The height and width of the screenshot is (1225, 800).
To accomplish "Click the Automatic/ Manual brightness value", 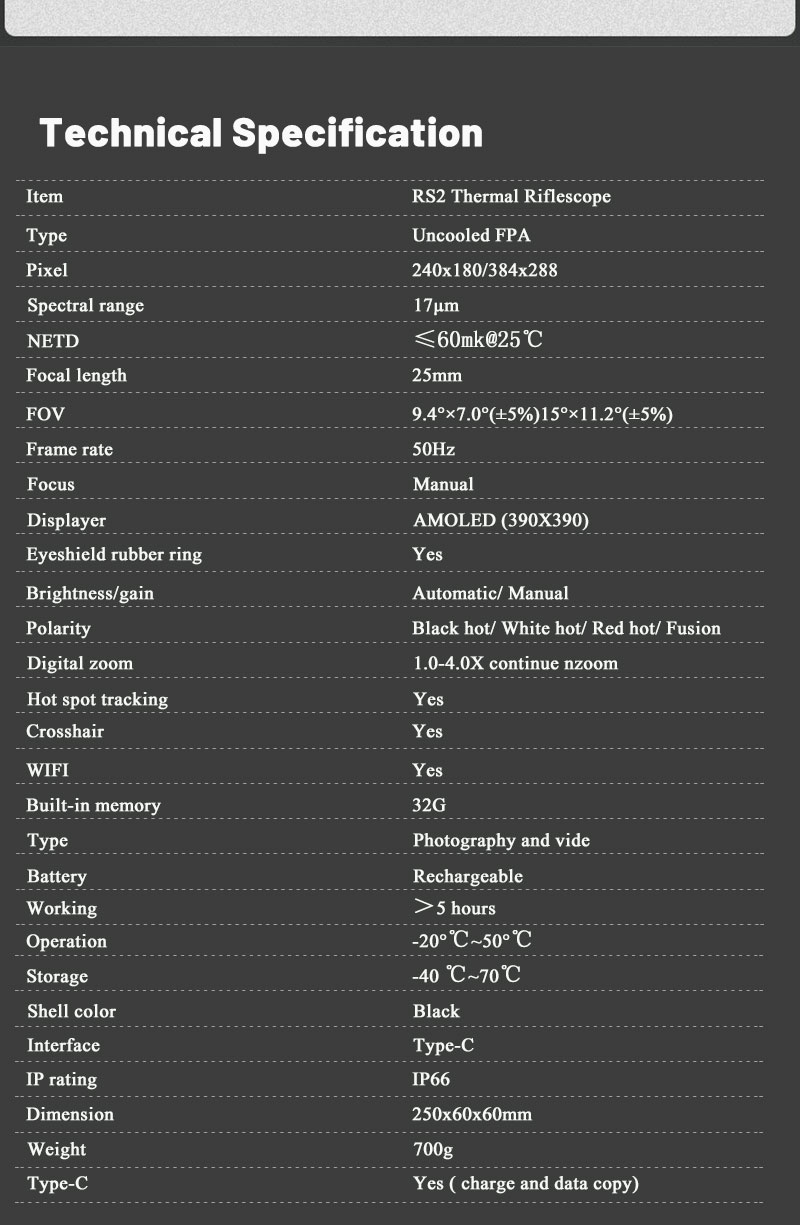I will tap(490, 593).
